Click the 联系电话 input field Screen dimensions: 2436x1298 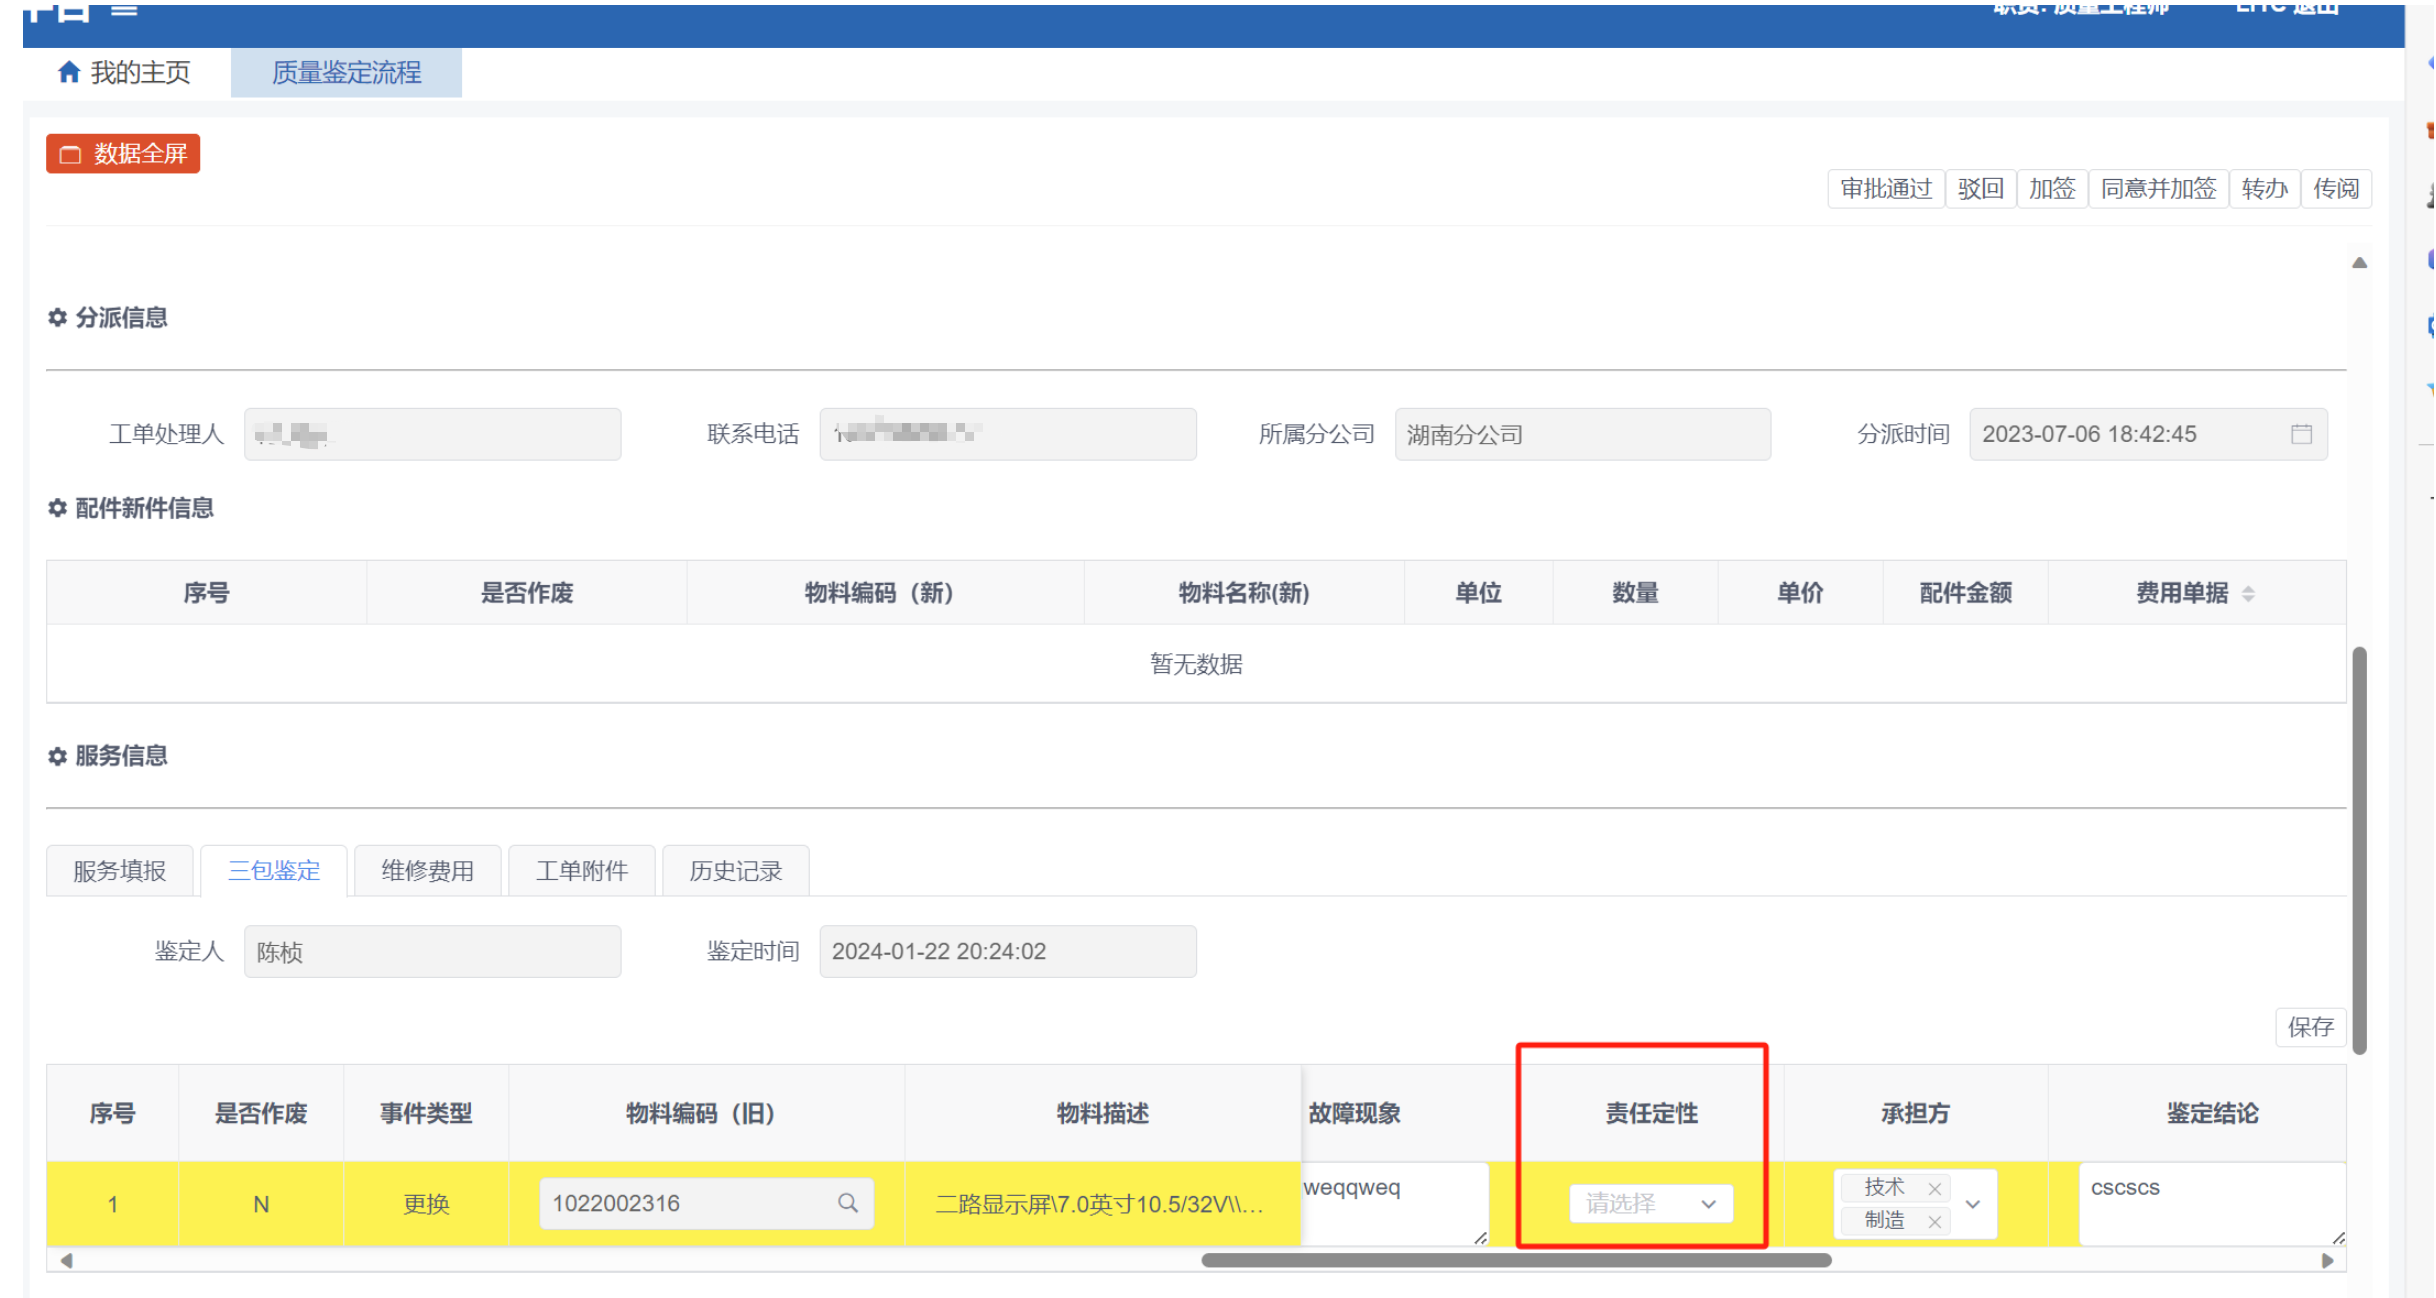click(x=1008, y=434)
